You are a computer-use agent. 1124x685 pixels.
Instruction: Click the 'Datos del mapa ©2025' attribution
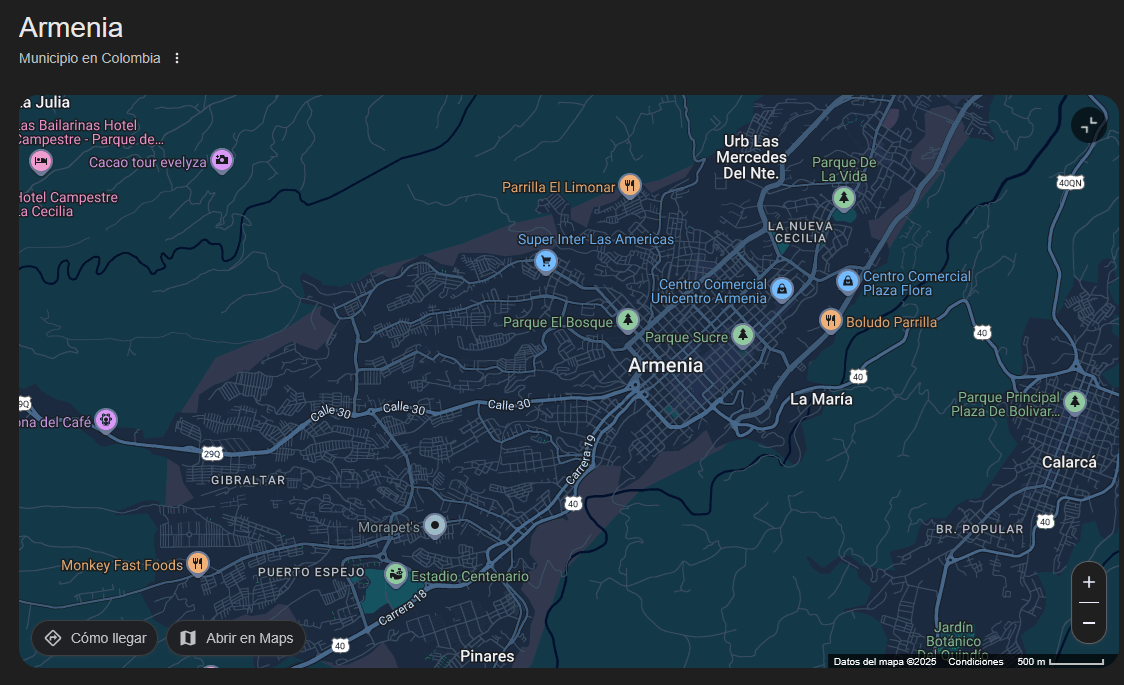[x=885, y=661]
